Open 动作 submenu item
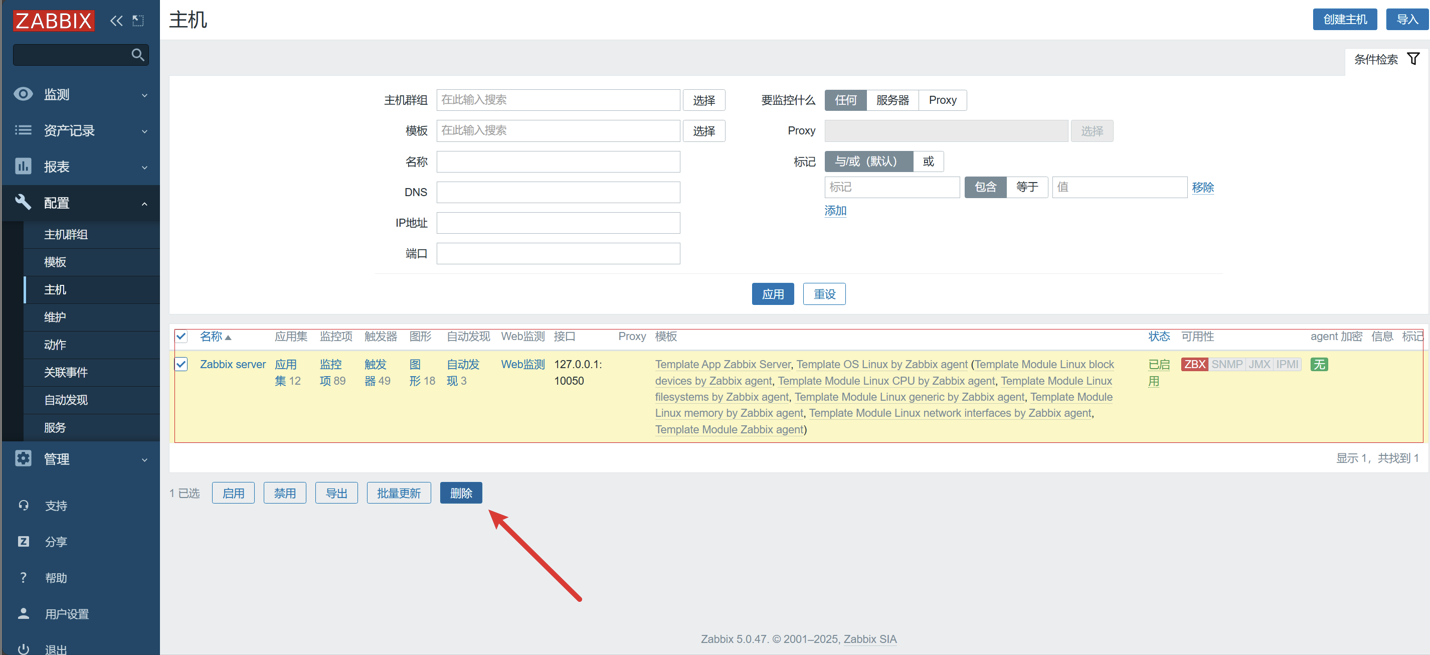Image resolution: width=1430 pixels, height=655 pixels. [55, 345]
